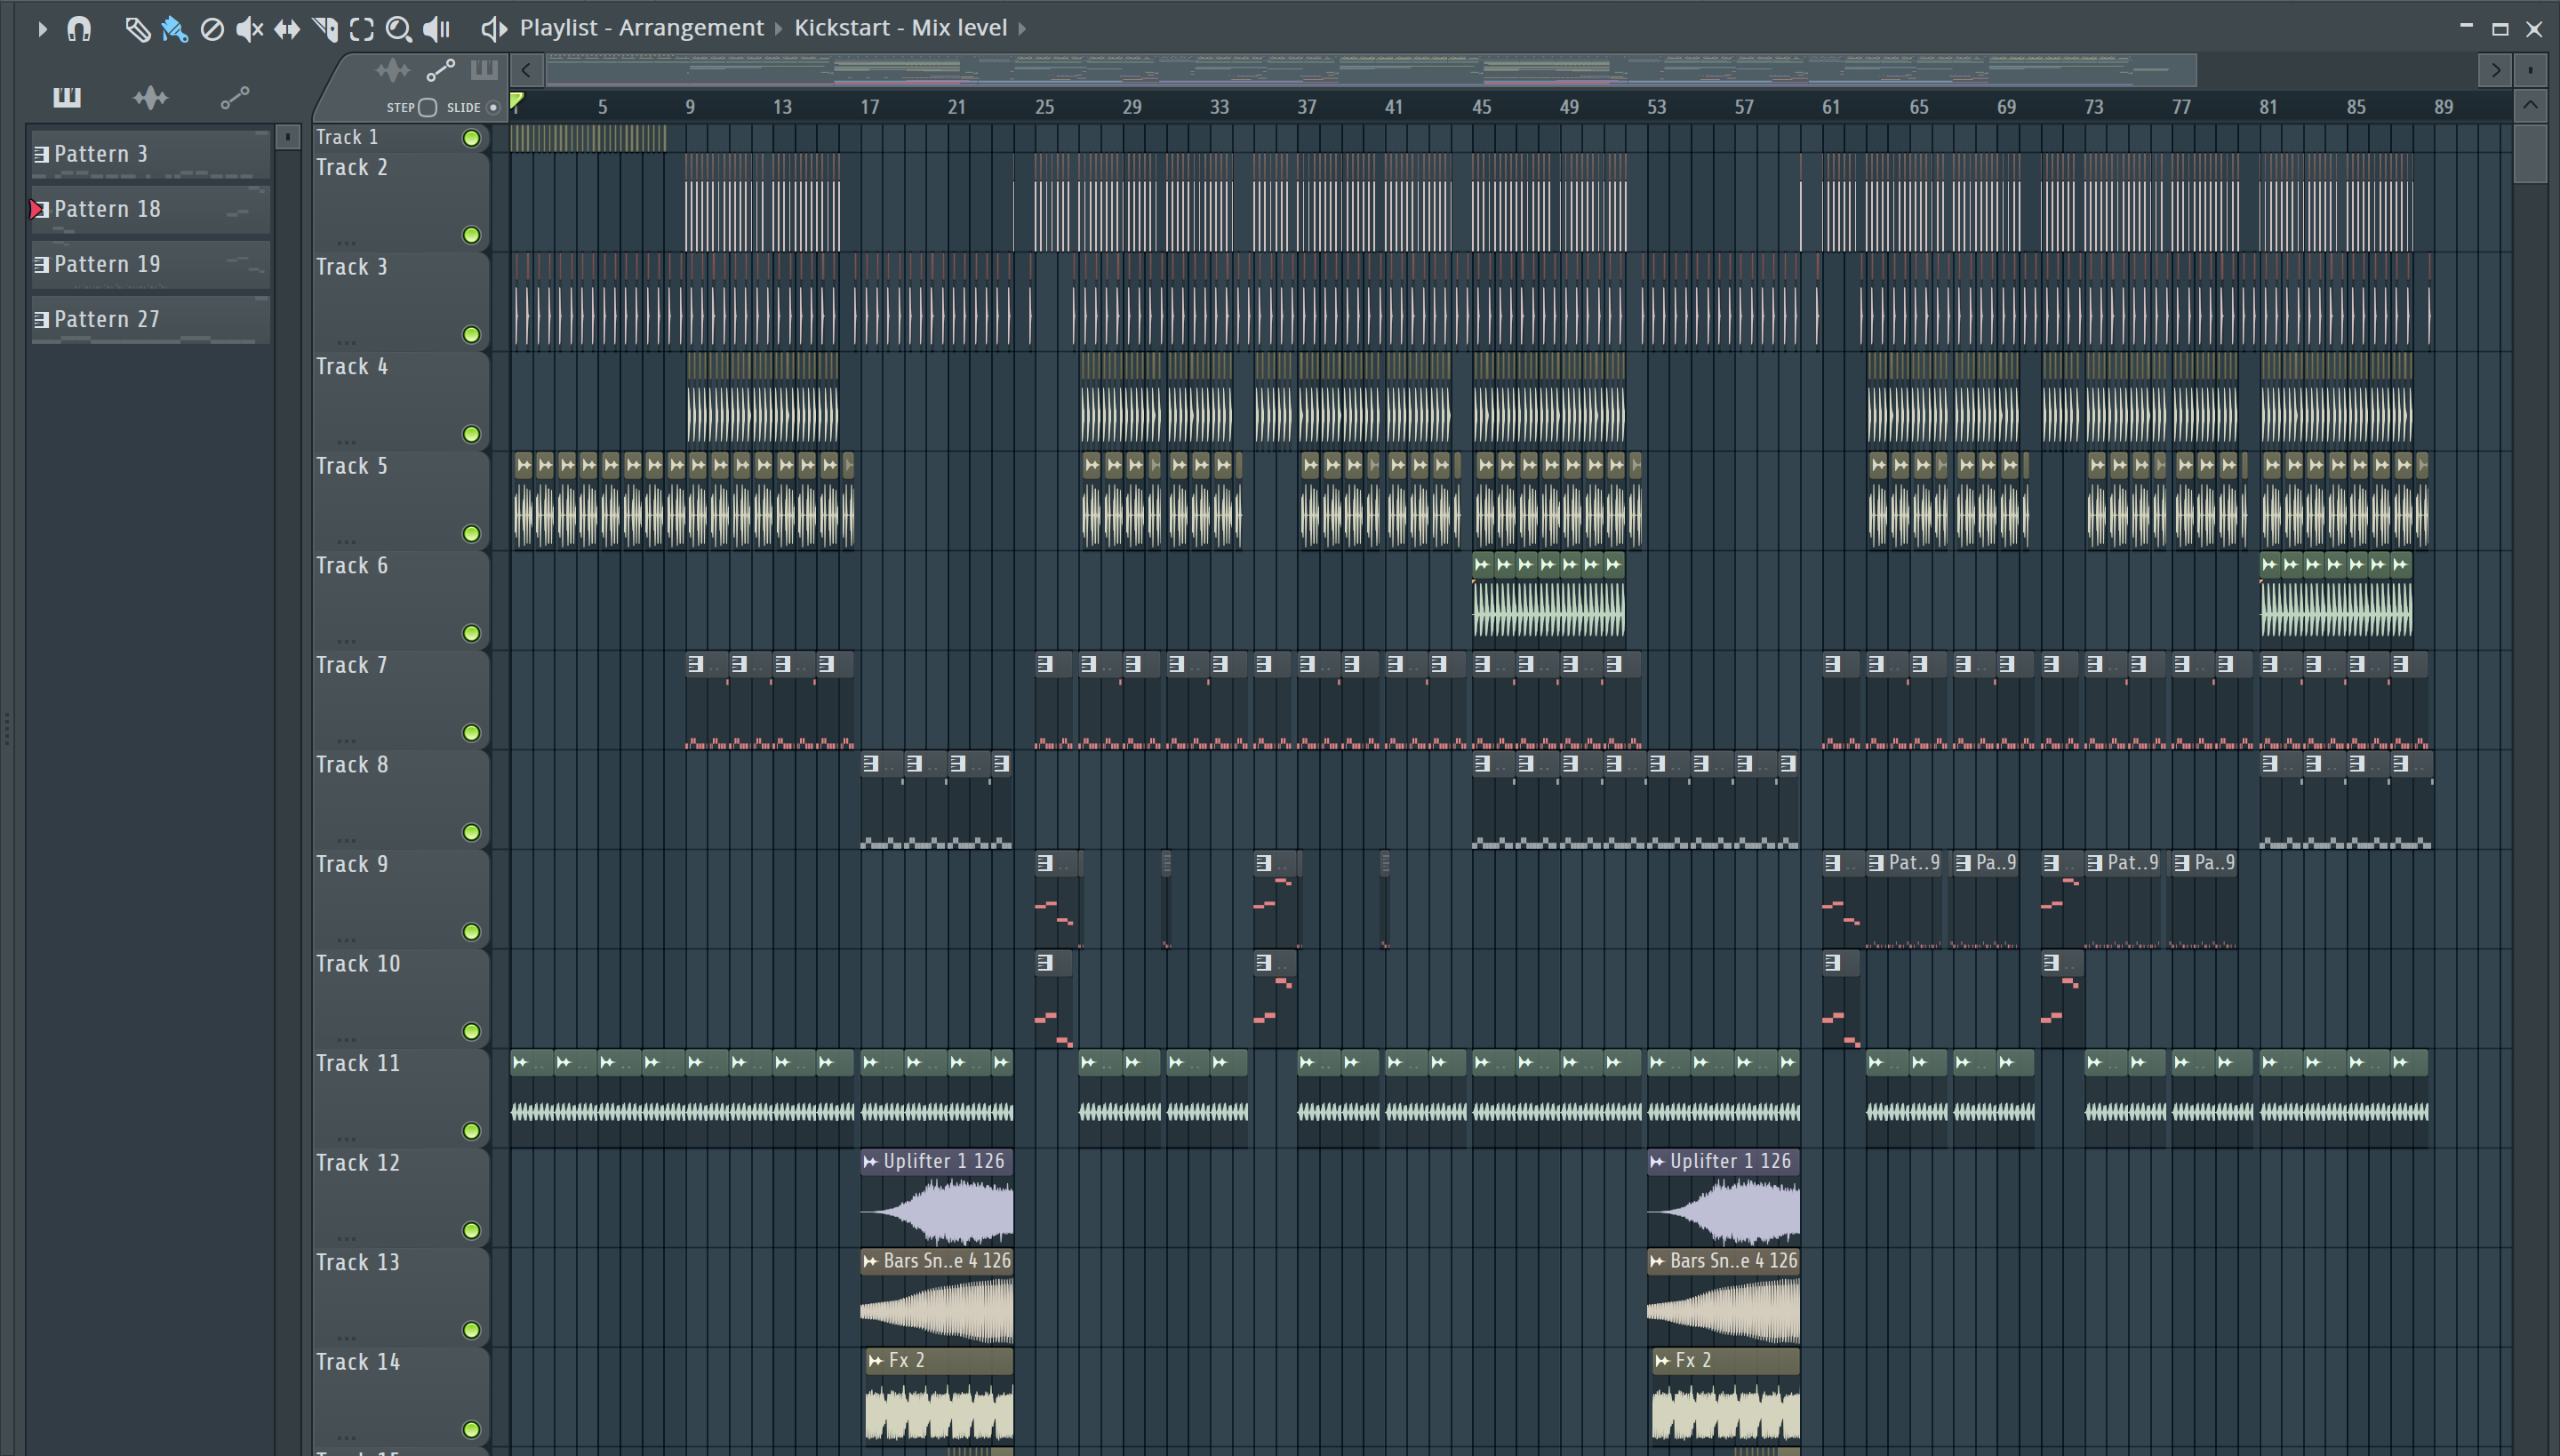Select Pattern 19 in the picker
The image size is (2560, 1456).
[x=151, y=264]
